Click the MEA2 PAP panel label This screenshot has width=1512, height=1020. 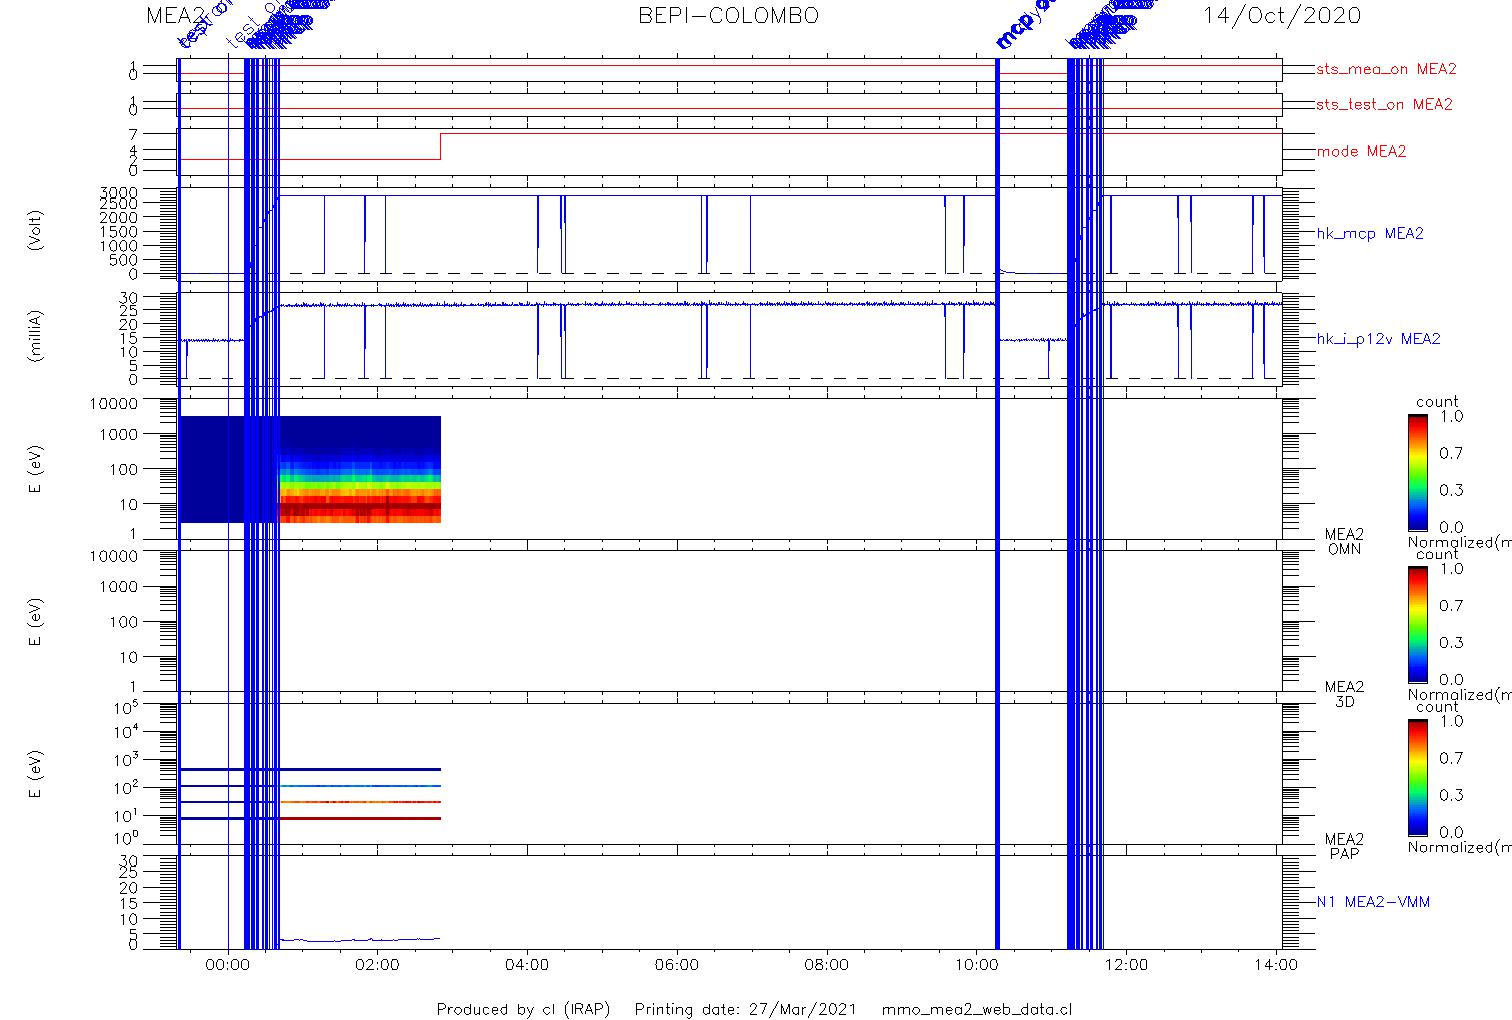[1344, 846]
